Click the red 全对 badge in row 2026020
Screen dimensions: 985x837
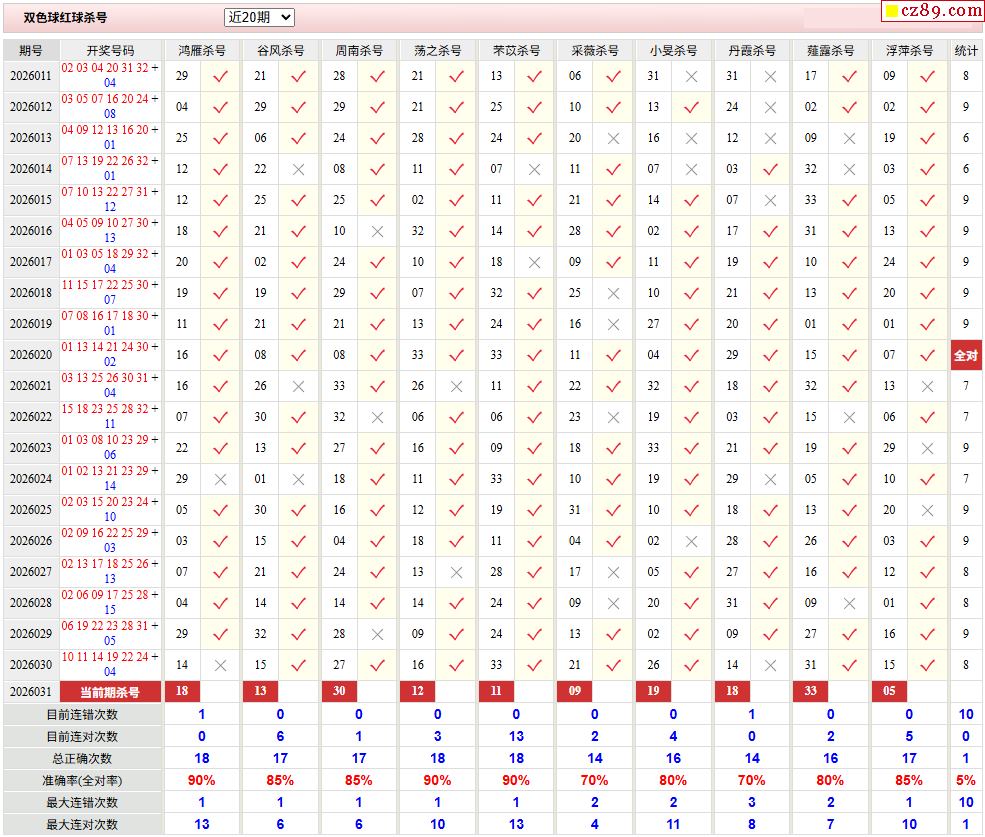[966, 355]
